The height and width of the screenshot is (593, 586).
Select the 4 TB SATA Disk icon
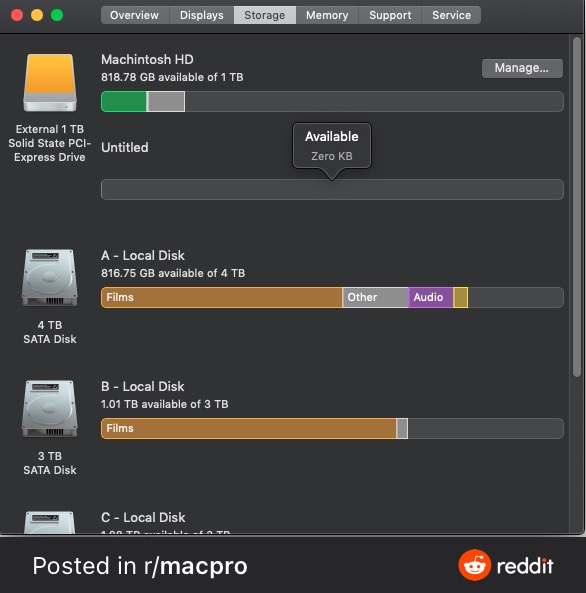pos(50,277)
